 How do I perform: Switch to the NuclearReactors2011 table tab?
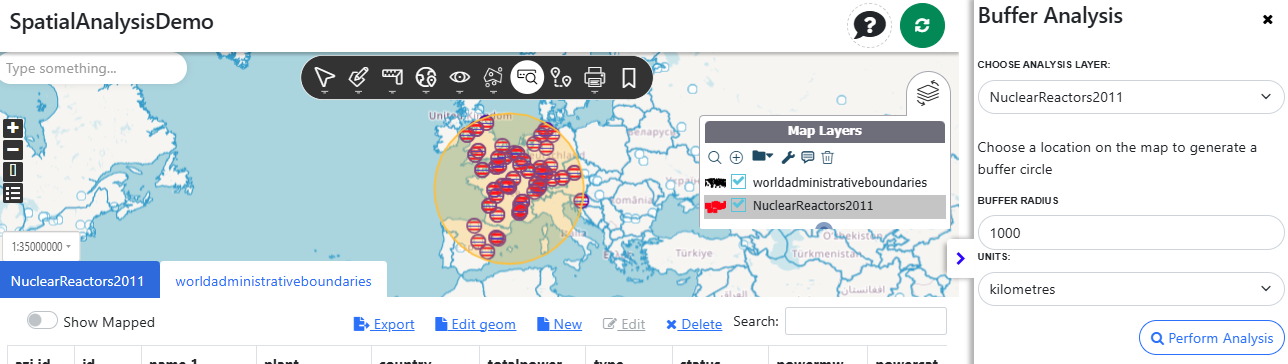pyautogui.click(x=80, y=281)
